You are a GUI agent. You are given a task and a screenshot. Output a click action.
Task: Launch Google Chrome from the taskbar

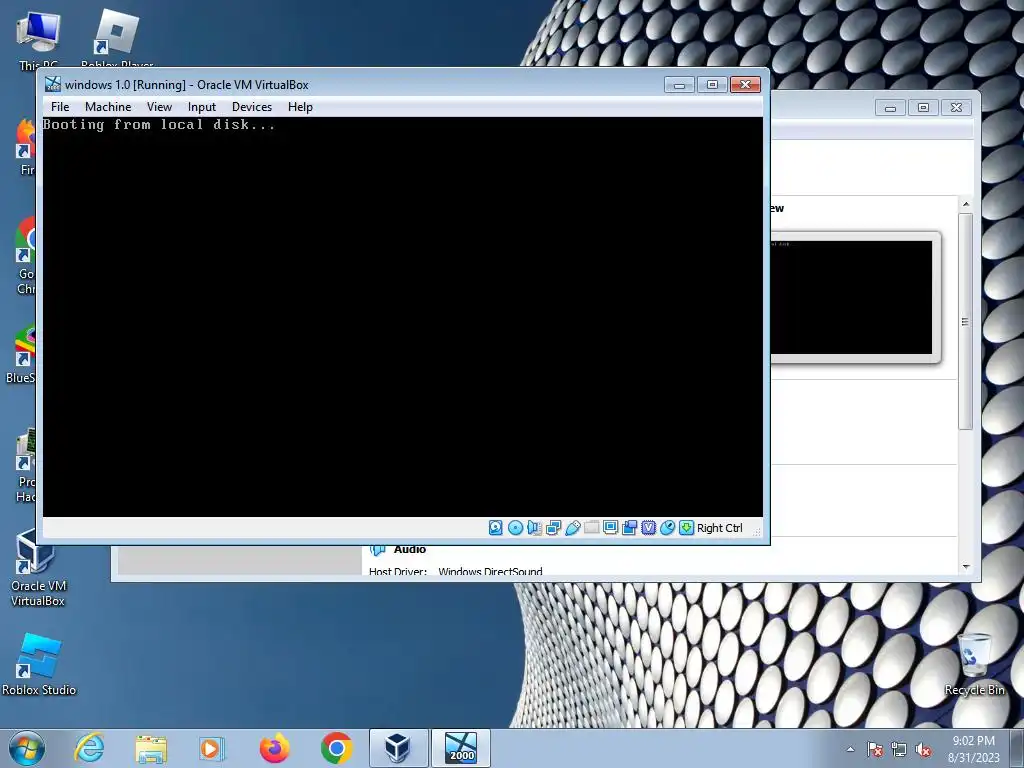point(336,748)
